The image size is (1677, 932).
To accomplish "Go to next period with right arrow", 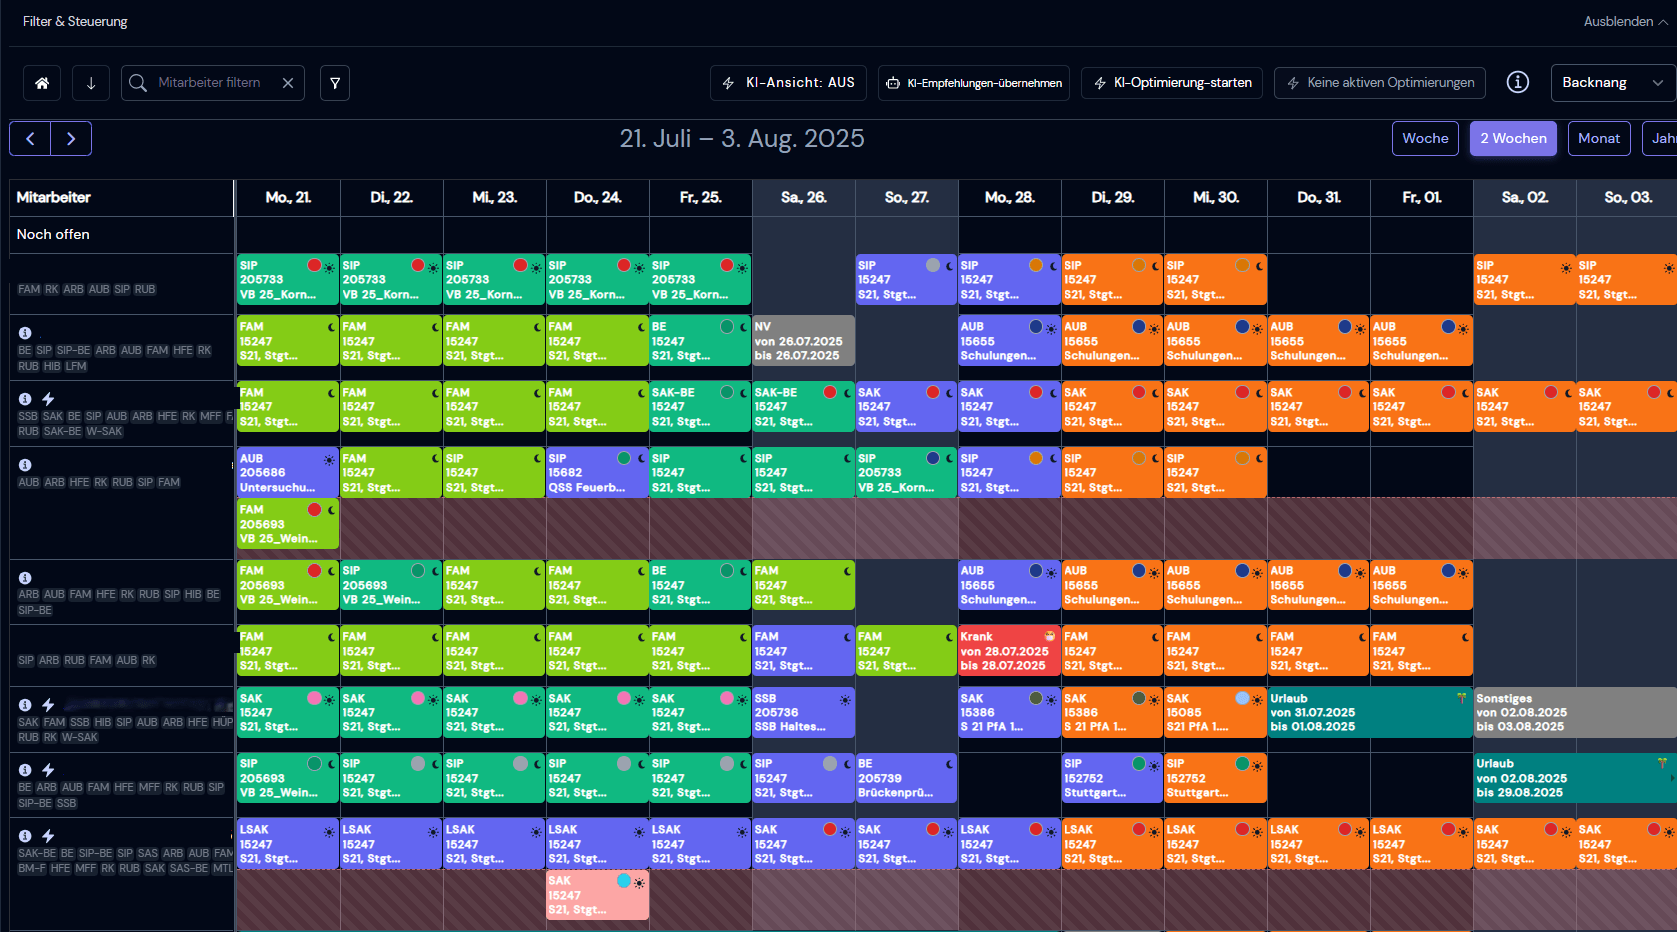I will tap(71, 139).
